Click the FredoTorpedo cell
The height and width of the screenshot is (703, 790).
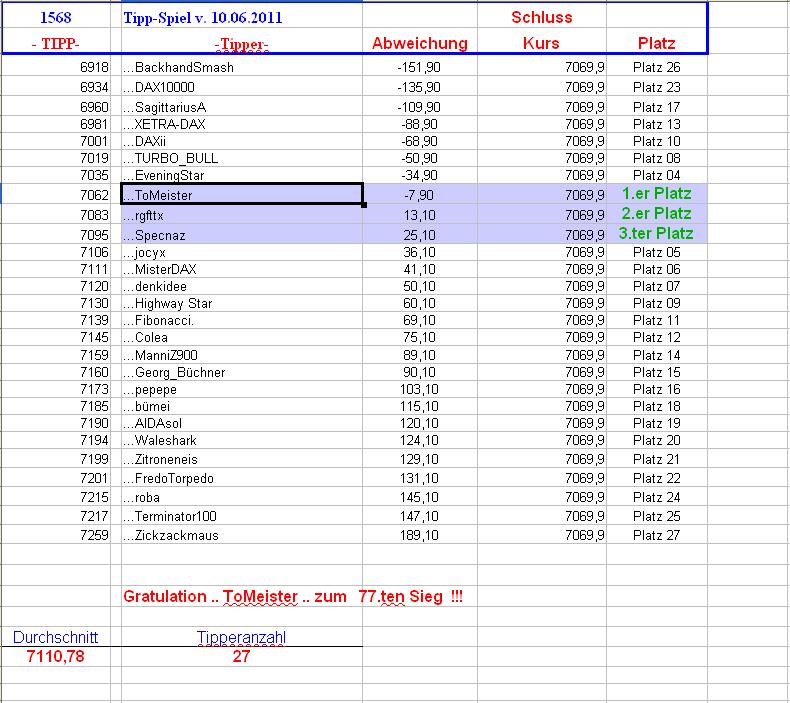[242, 478]
